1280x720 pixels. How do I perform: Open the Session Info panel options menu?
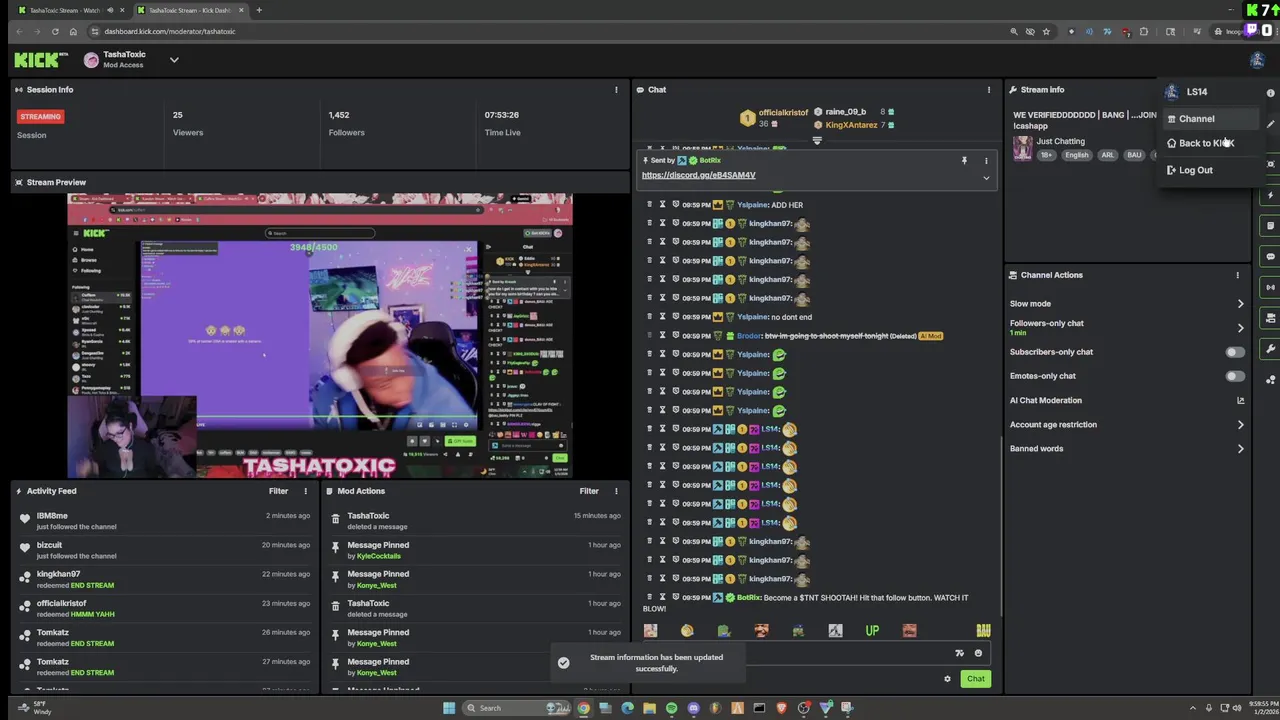click(x=616, y=90)
